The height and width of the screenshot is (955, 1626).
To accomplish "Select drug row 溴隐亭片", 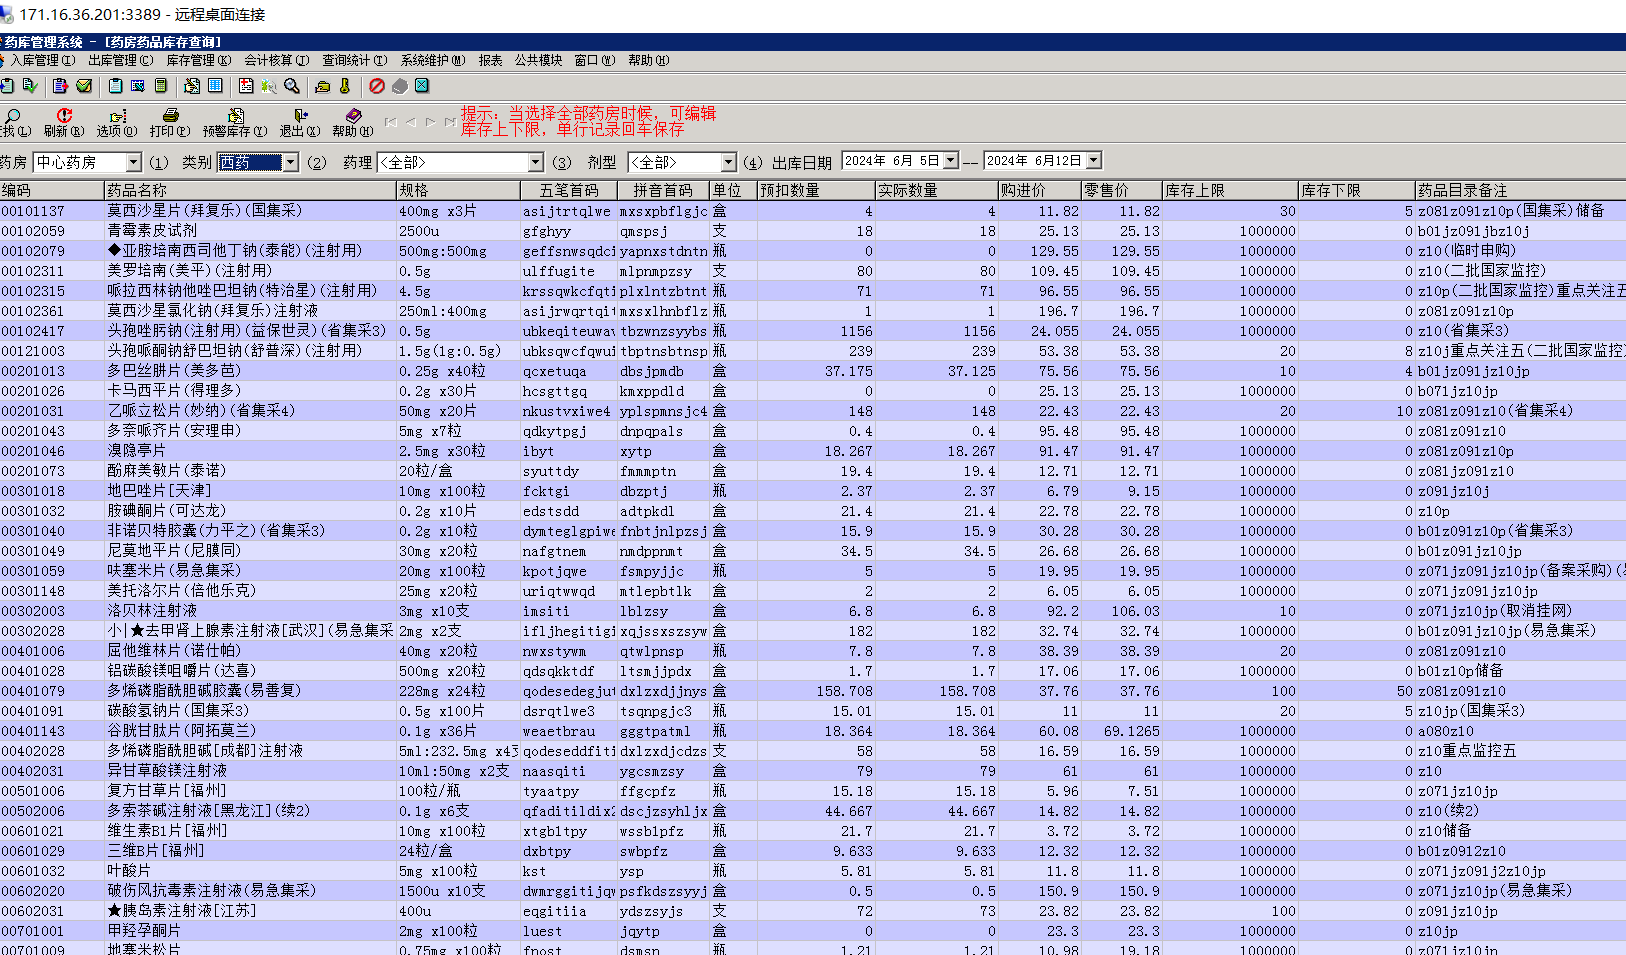I will coord(813,451).
